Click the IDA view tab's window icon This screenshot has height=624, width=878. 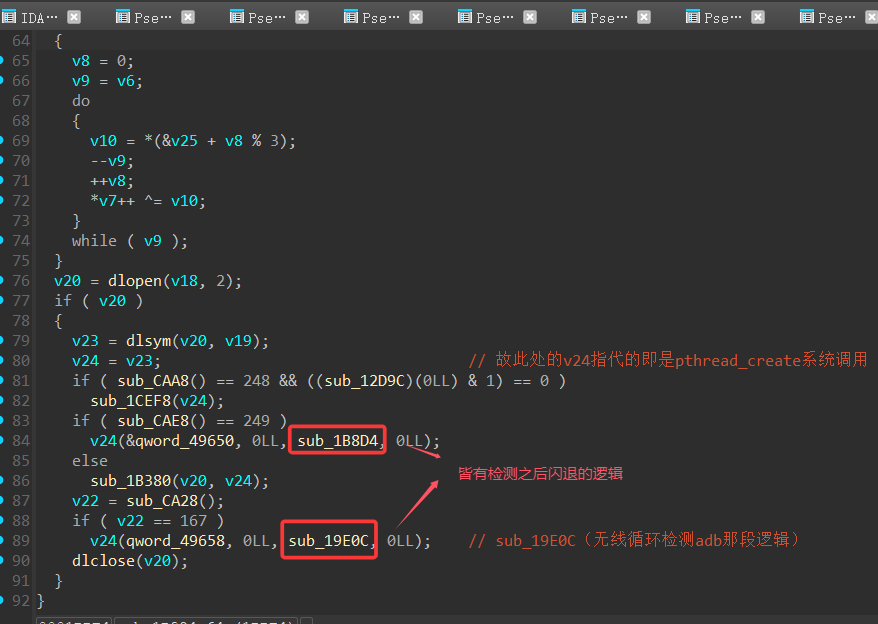[x=9, y=17]
